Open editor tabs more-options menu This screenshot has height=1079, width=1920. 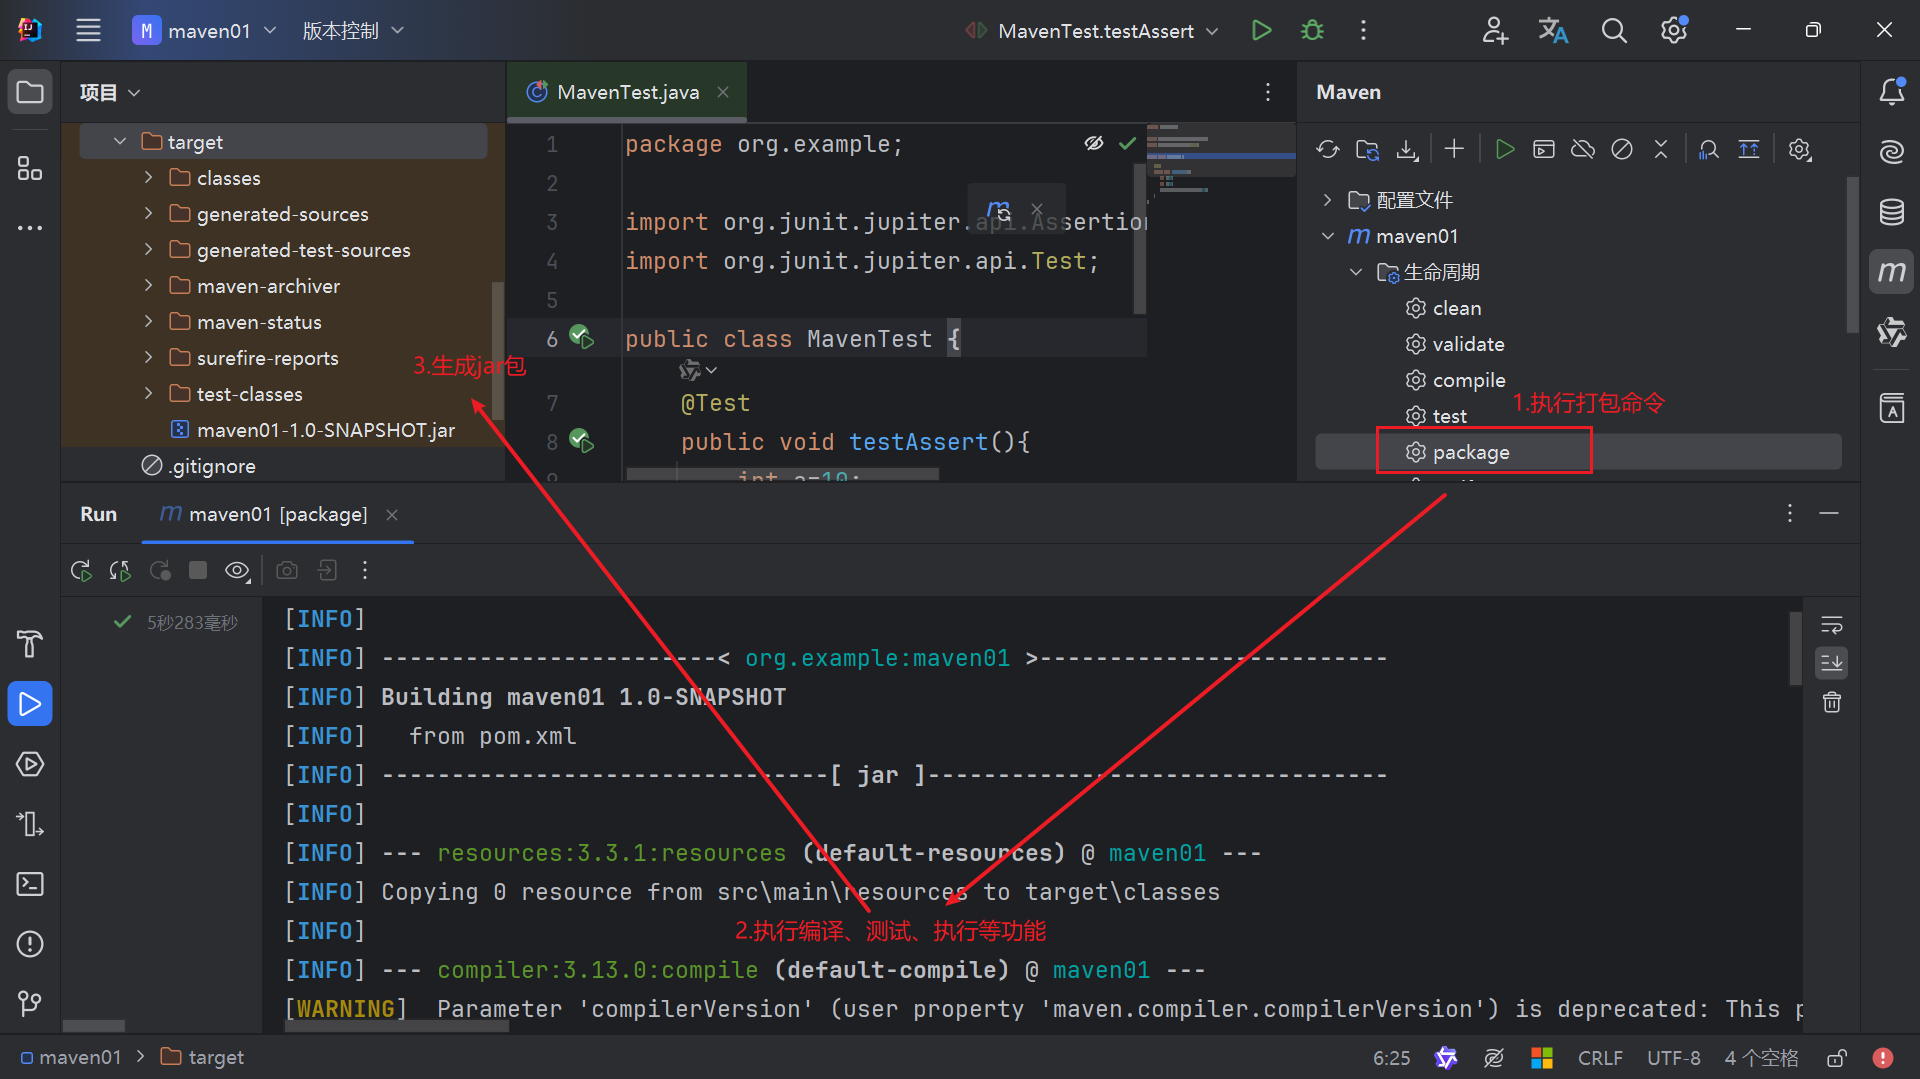click(x=1268, y=92)
